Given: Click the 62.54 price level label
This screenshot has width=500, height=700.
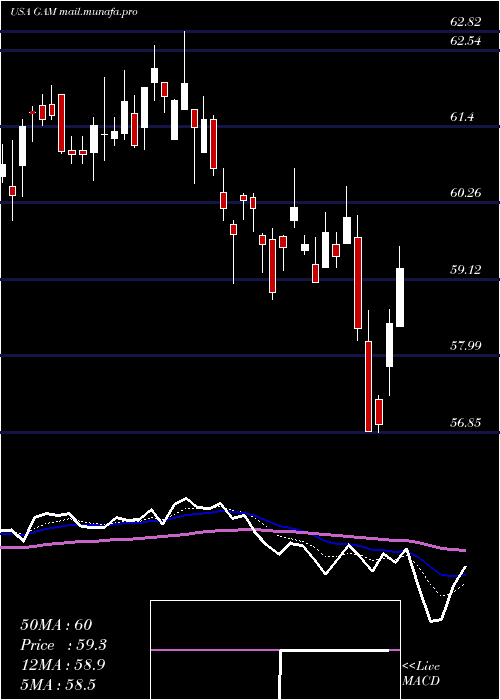Looking at the screenshot, I should tap(466, 41).
